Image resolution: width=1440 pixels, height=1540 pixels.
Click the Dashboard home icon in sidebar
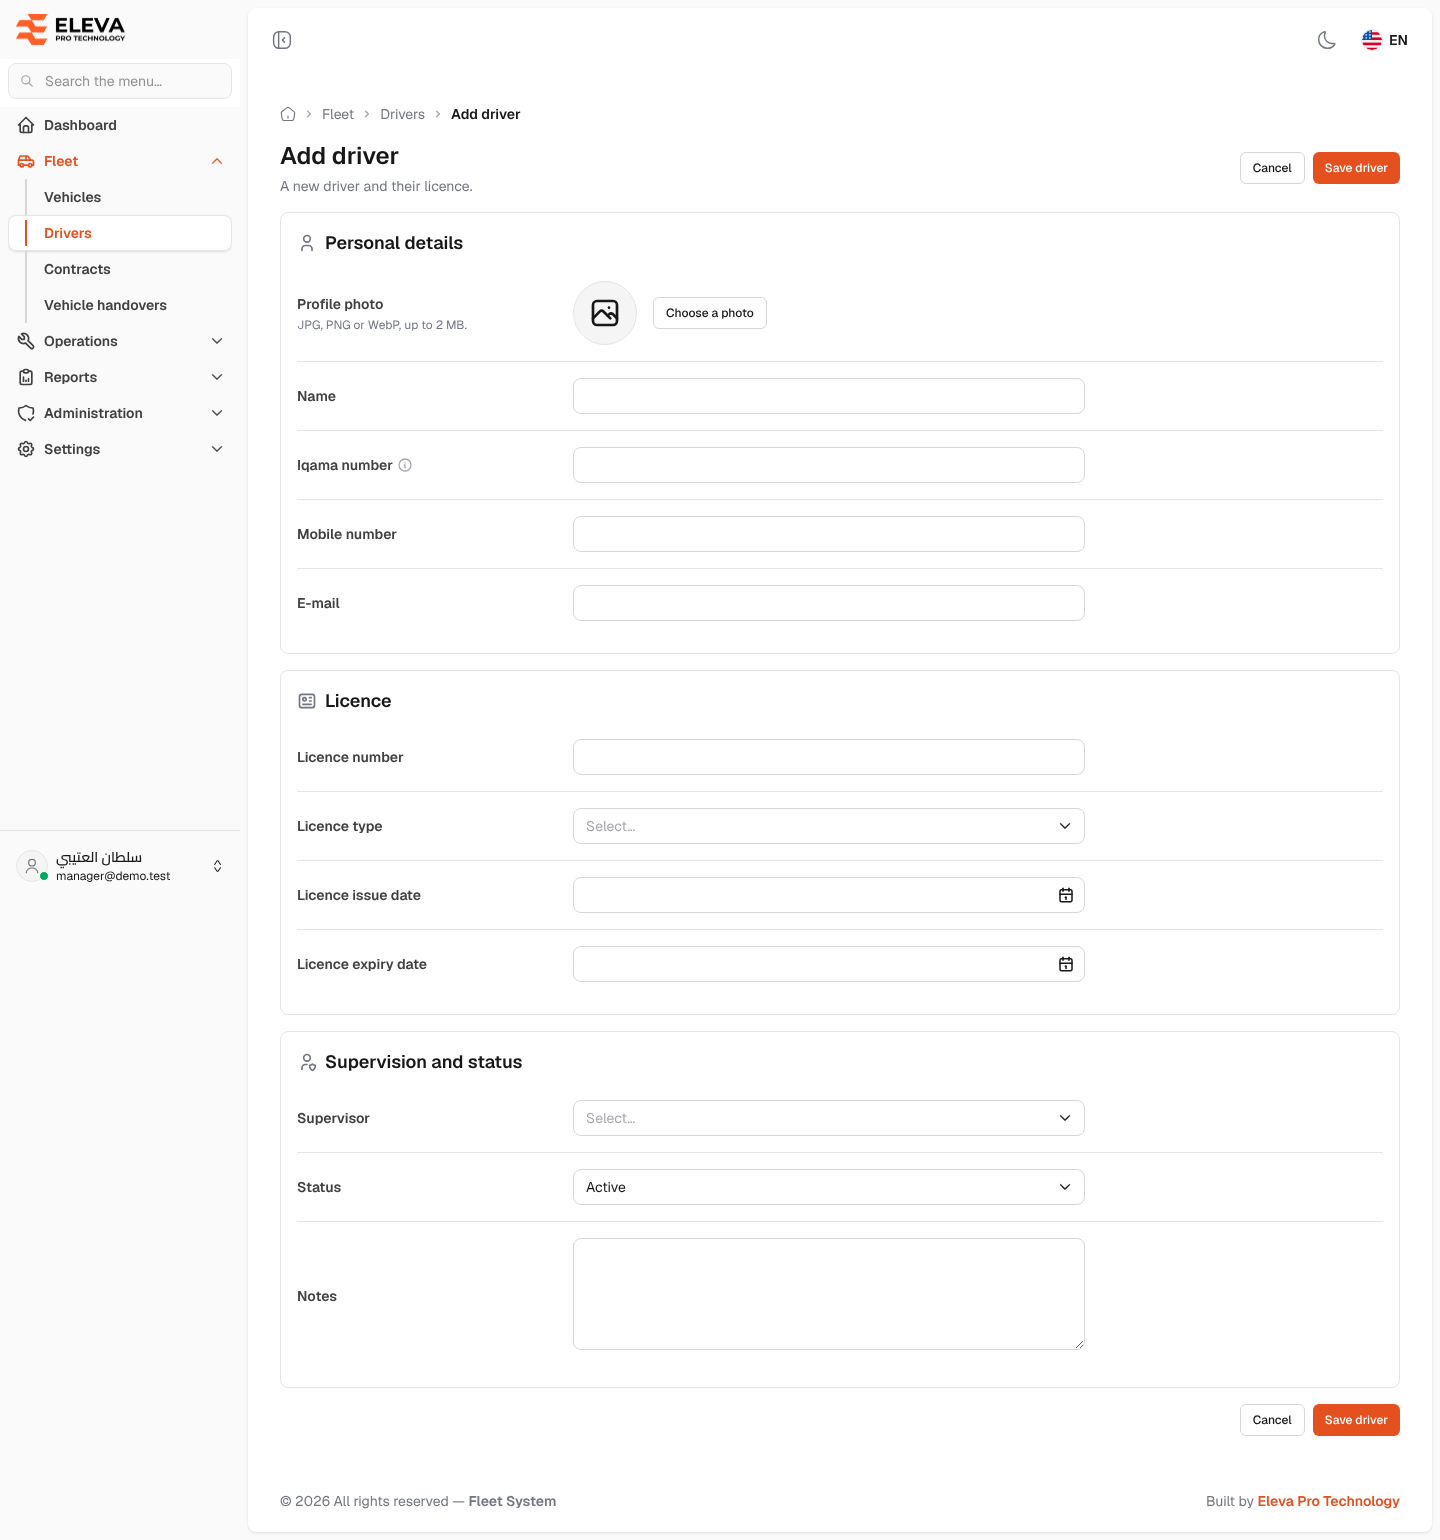tap(26, 125)
